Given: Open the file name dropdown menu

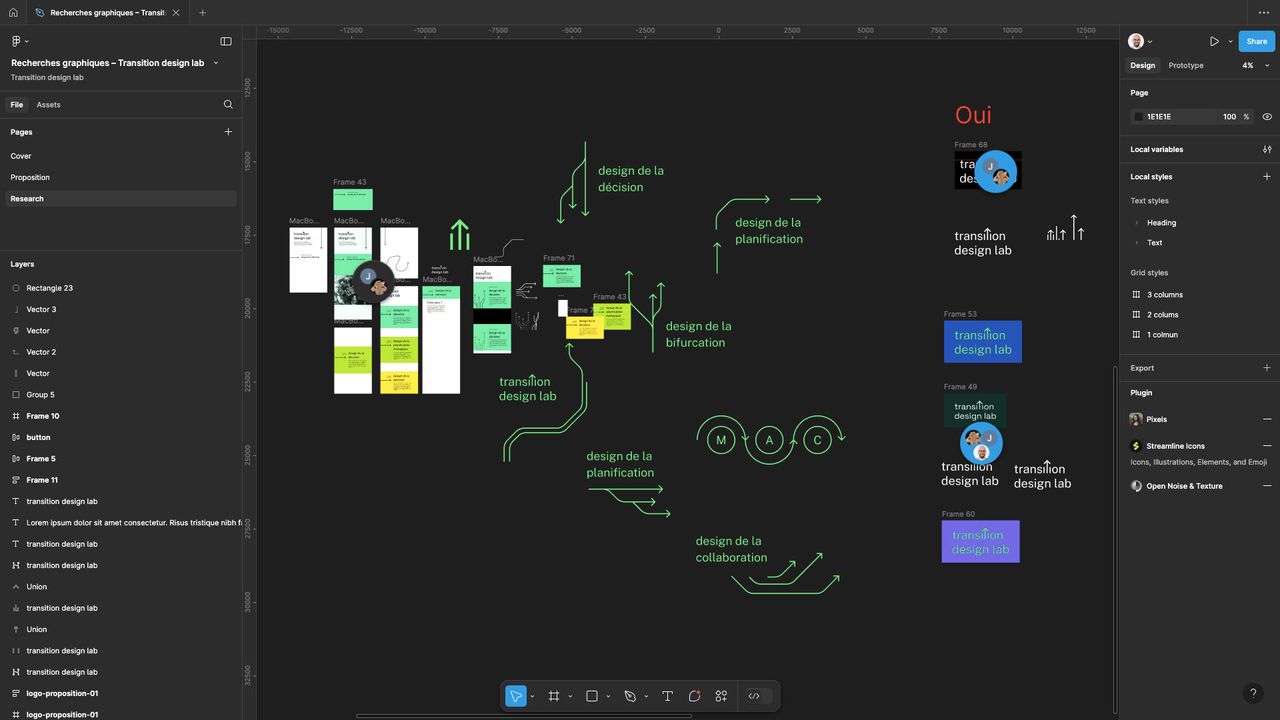Looking at the screenshot, I should 216,63.
